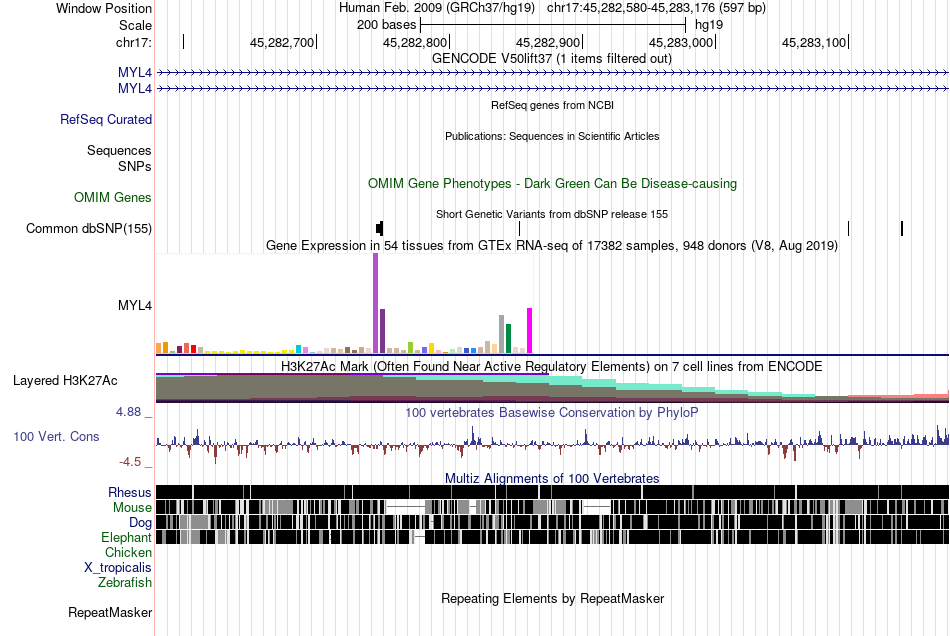The width and height of the screenshot is (950, 636).
Task: Open the Layered H3K27Ac track label
Action: point(65,380)
